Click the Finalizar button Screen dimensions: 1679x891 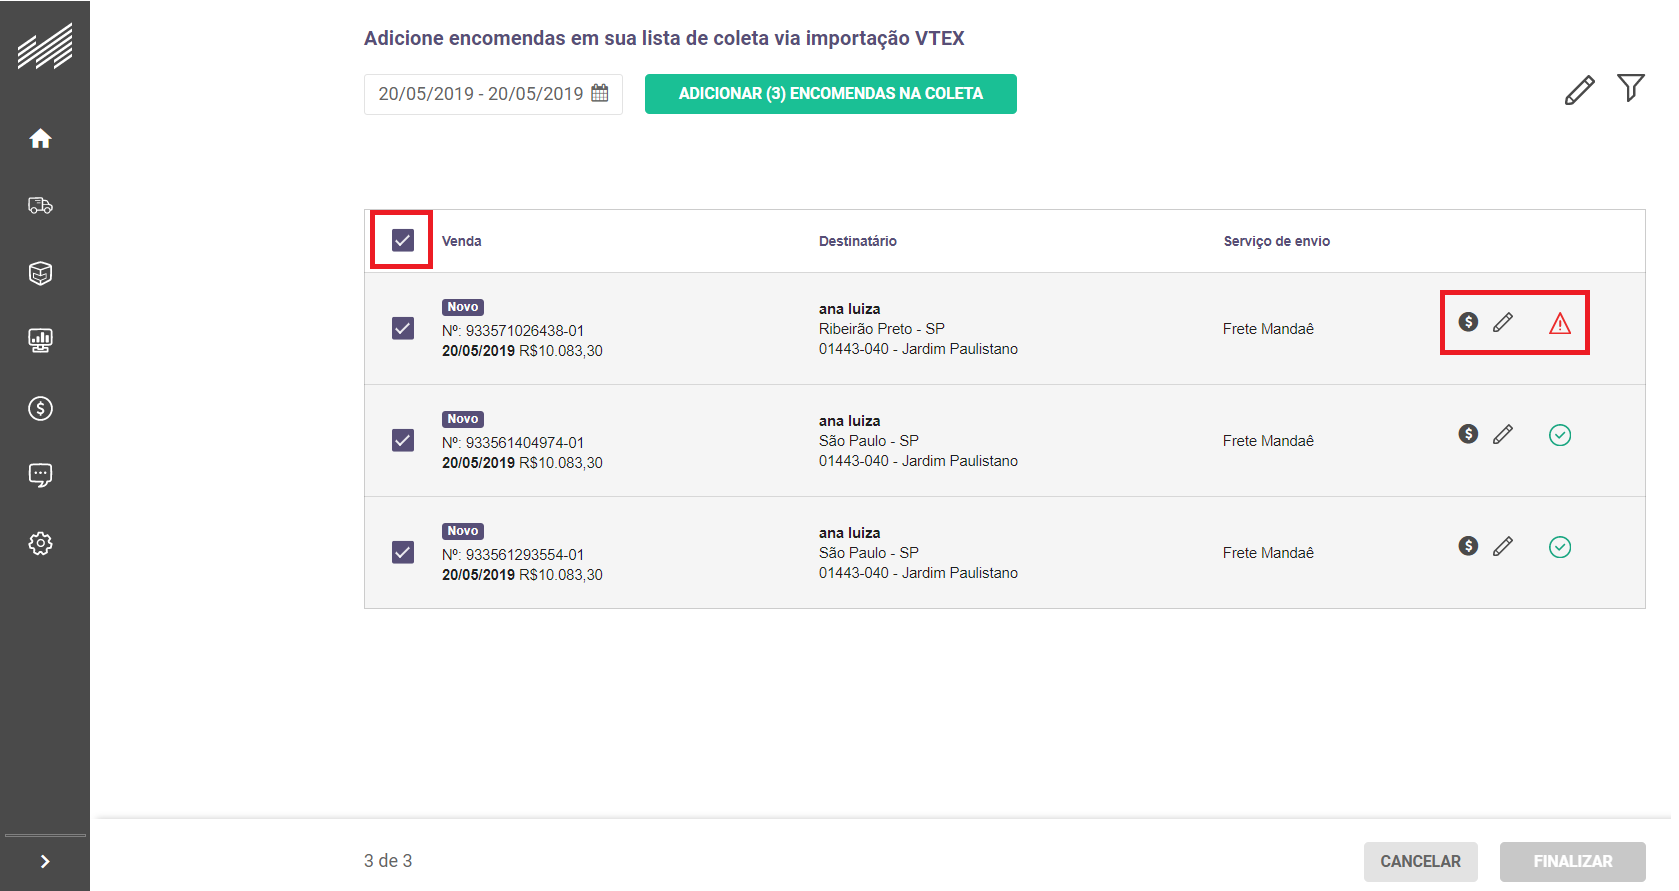1572,861
